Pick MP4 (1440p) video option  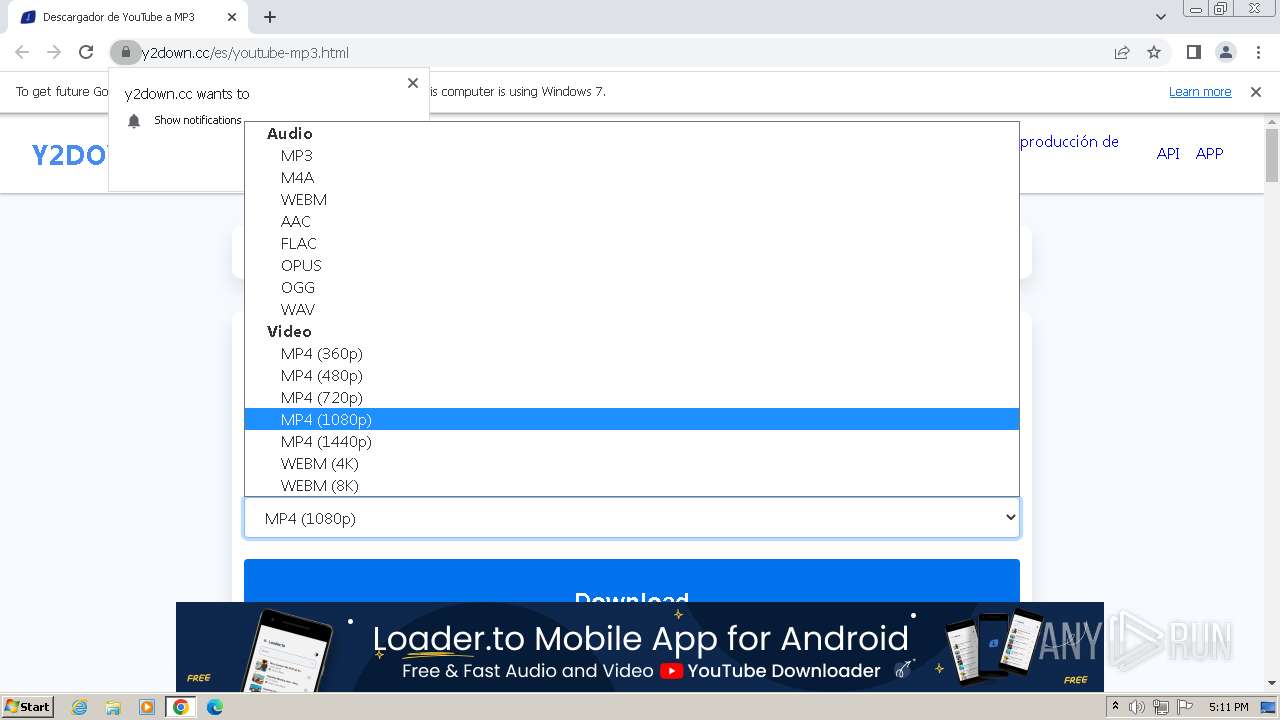[x=632, y=441]
